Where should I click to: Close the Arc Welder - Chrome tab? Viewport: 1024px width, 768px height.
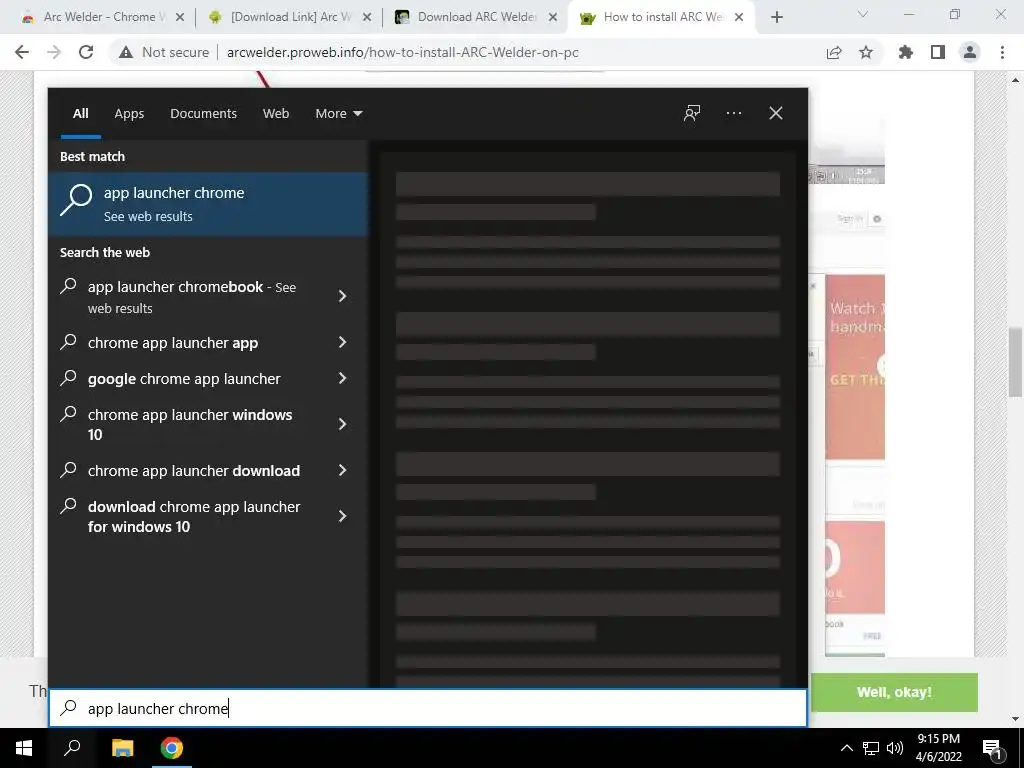[180, 17]
